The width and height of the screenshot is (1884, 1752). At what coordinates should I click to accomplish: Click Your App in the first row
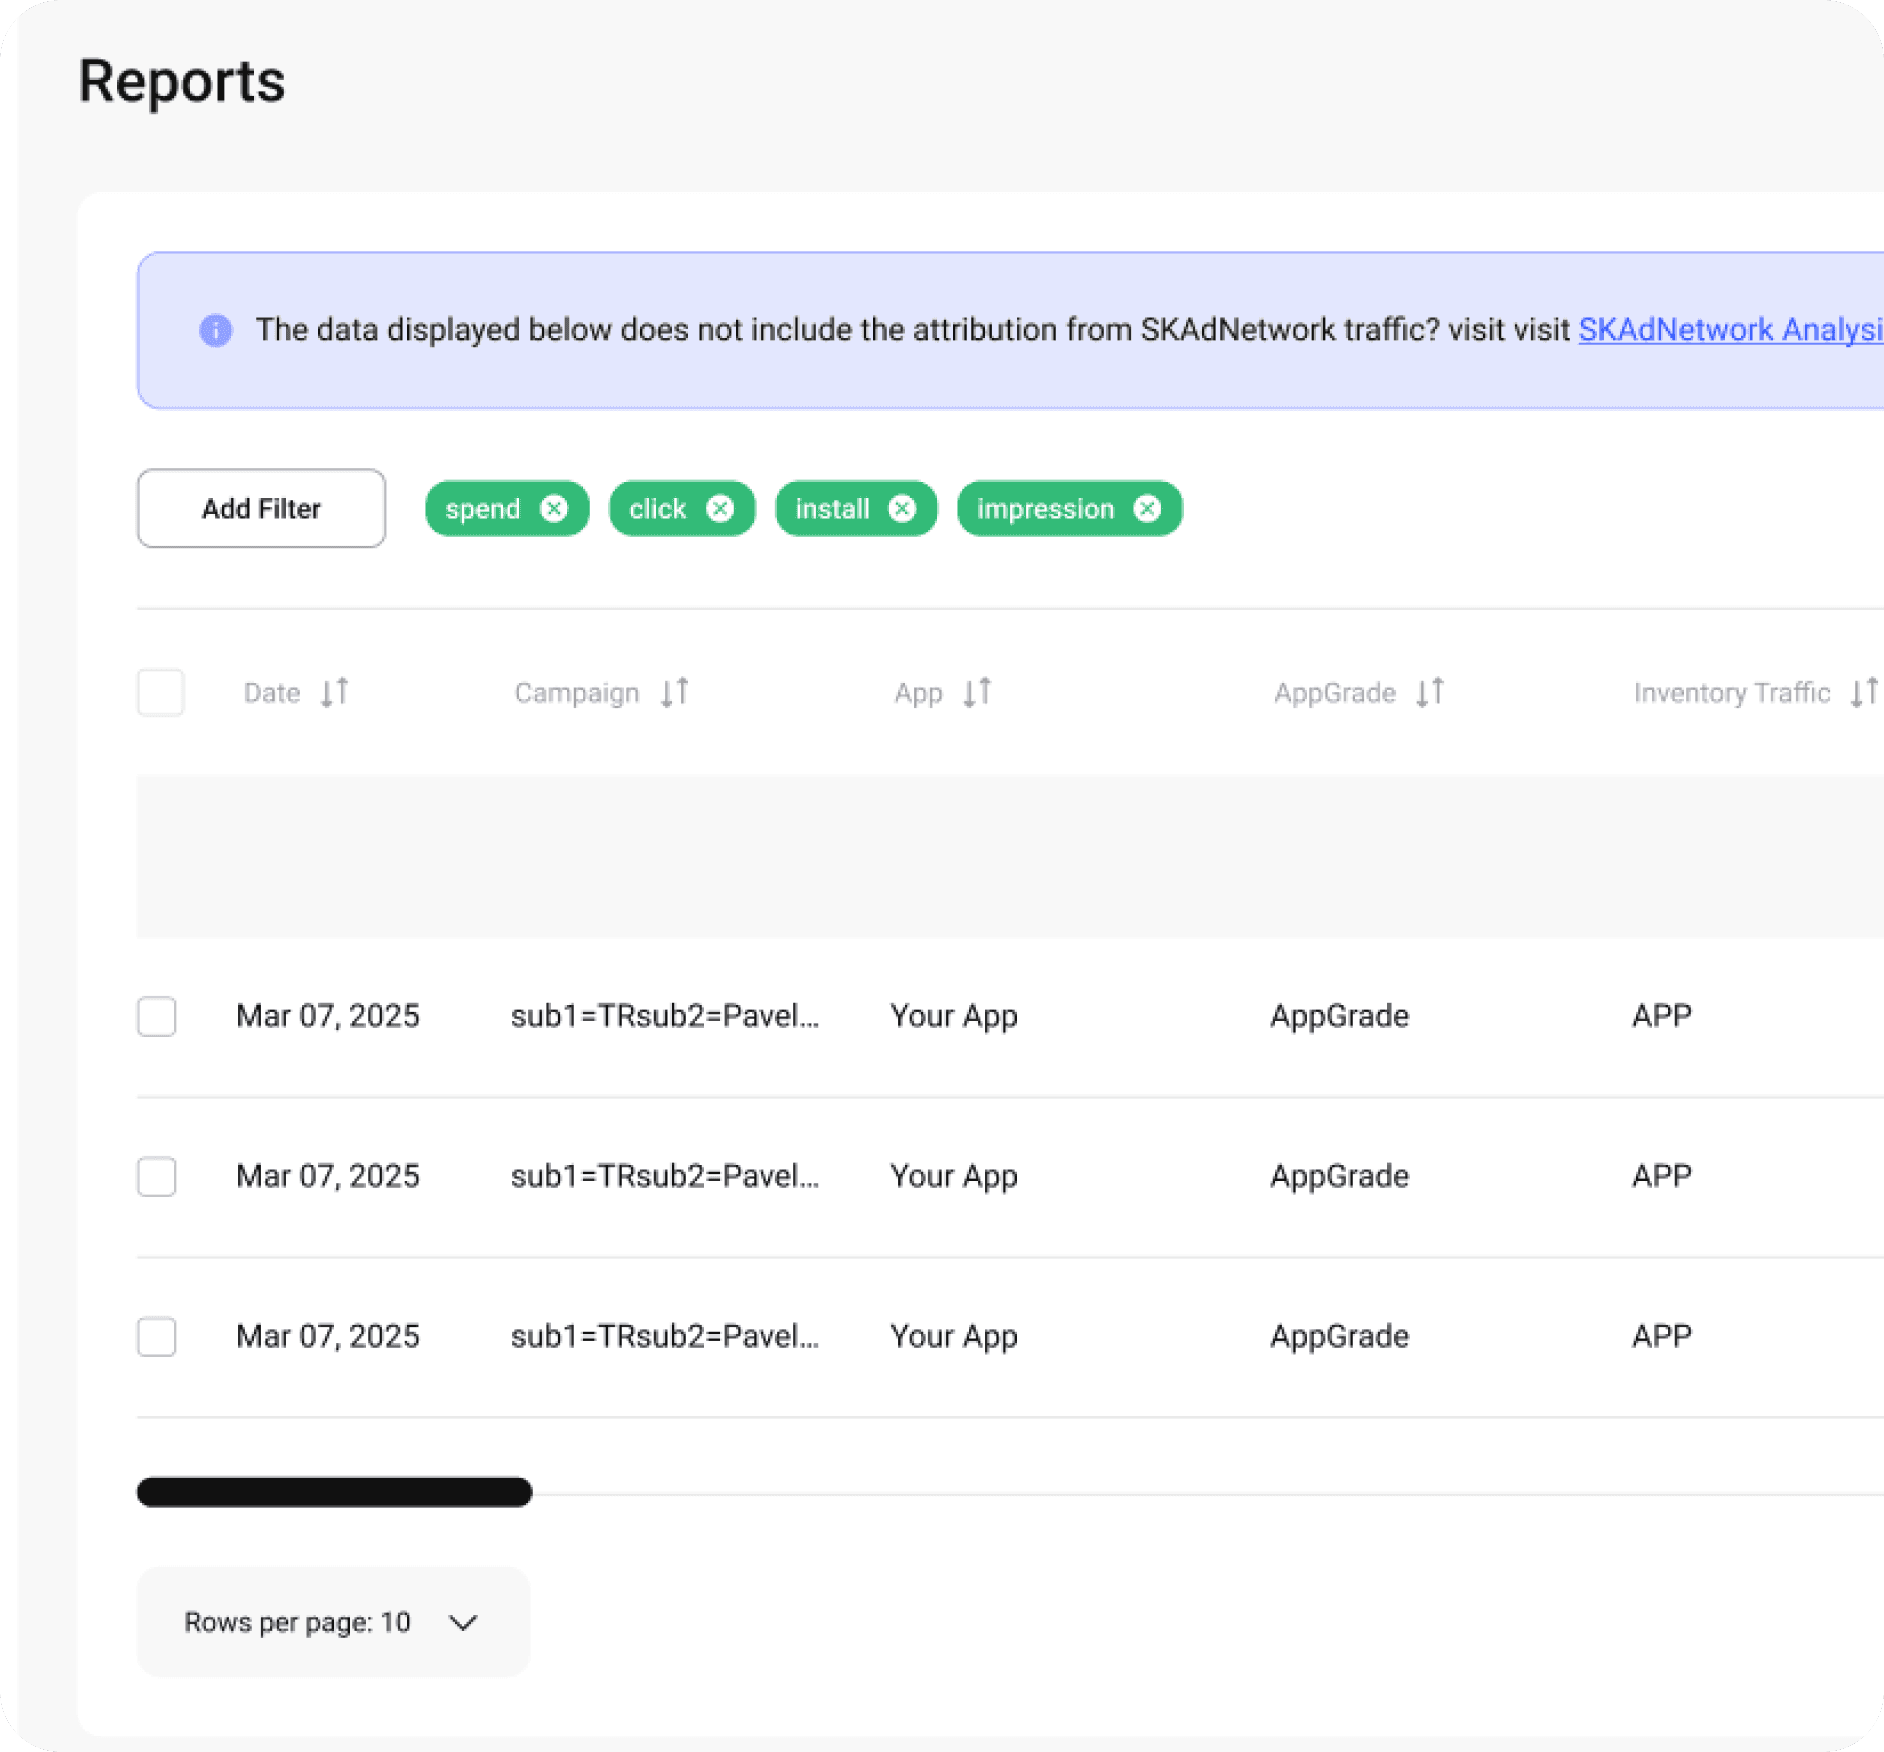[954, 1016]
